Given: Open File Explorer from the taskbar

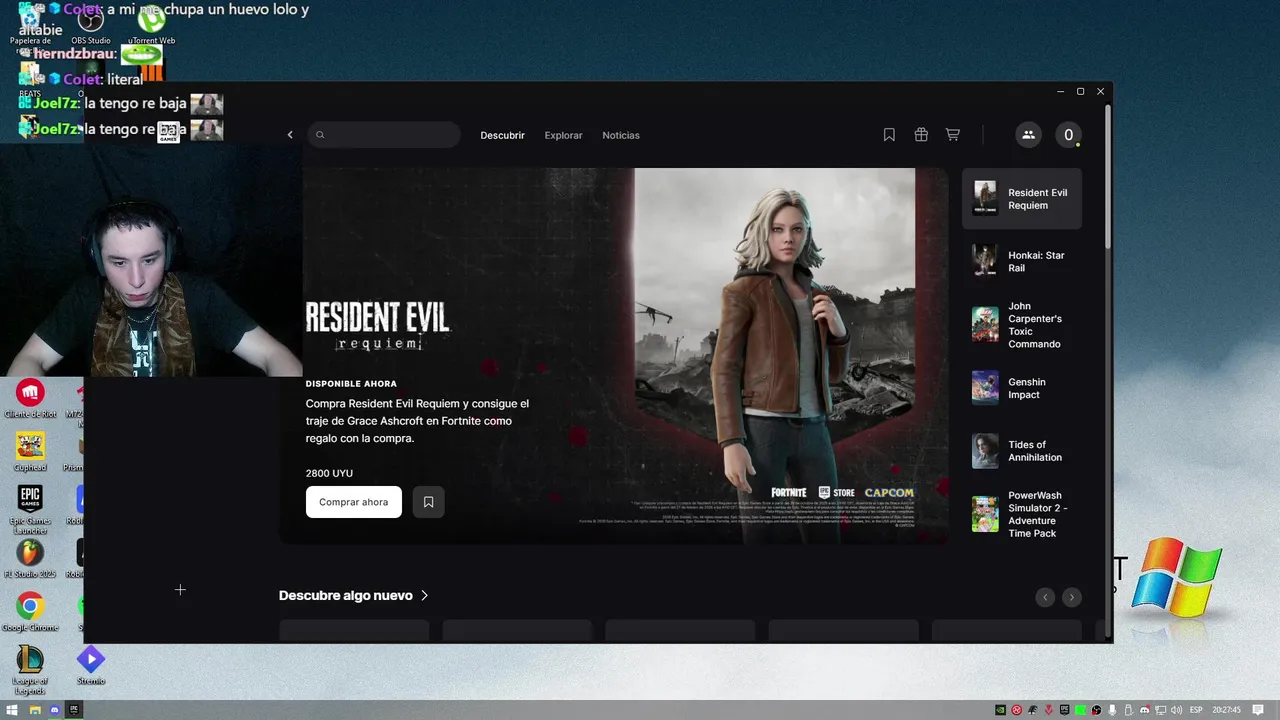Looking at the screenshot, I should click(x=35, y=710).
